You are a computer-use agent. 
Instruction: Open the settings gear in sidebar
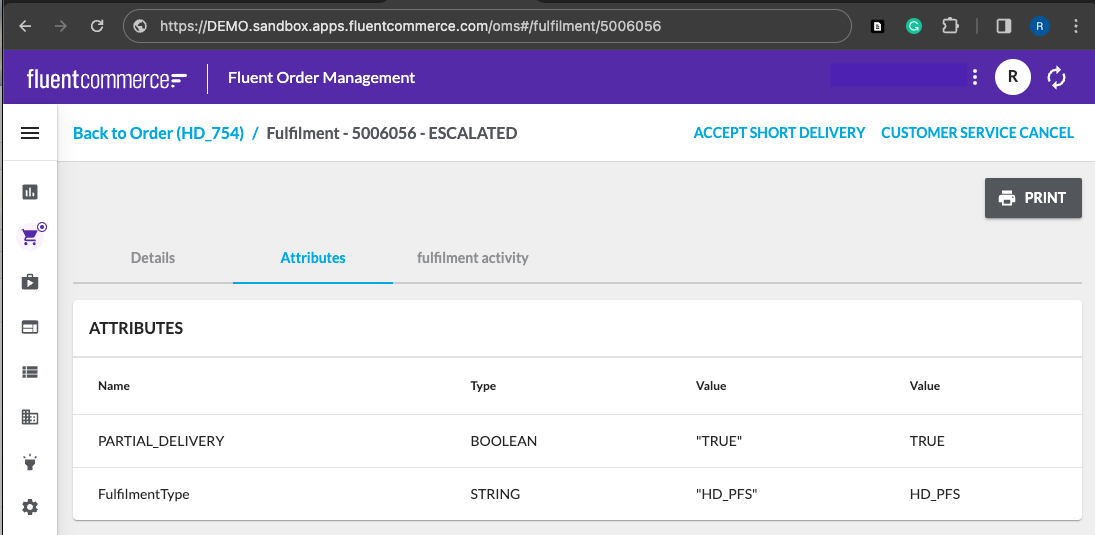pyautogui.click(x=30, y=507)
